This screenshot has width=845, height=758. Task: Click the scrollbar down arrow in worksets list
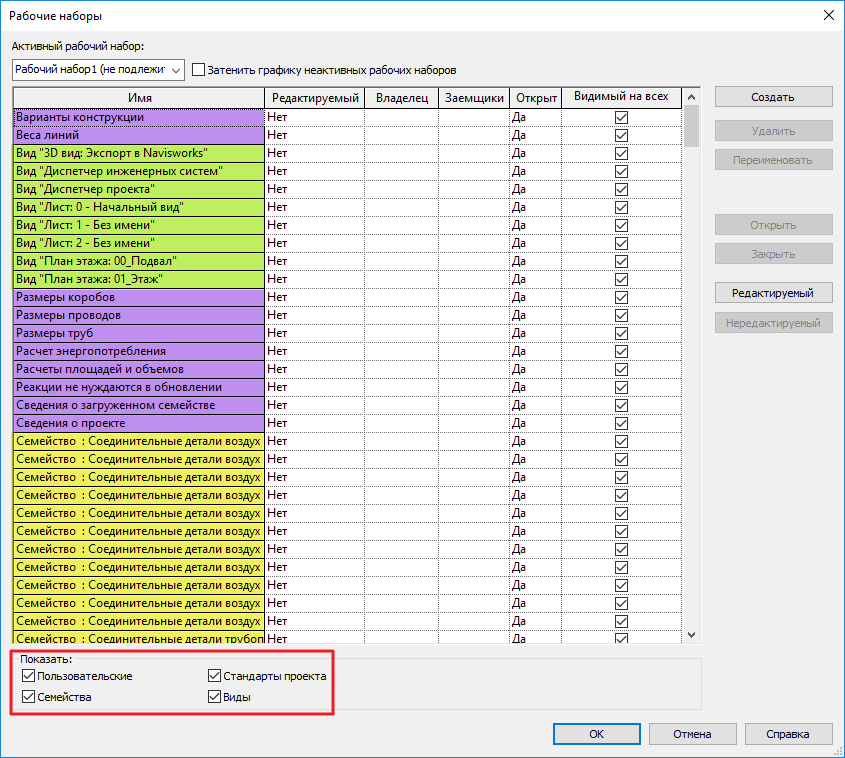pos(691,635)
